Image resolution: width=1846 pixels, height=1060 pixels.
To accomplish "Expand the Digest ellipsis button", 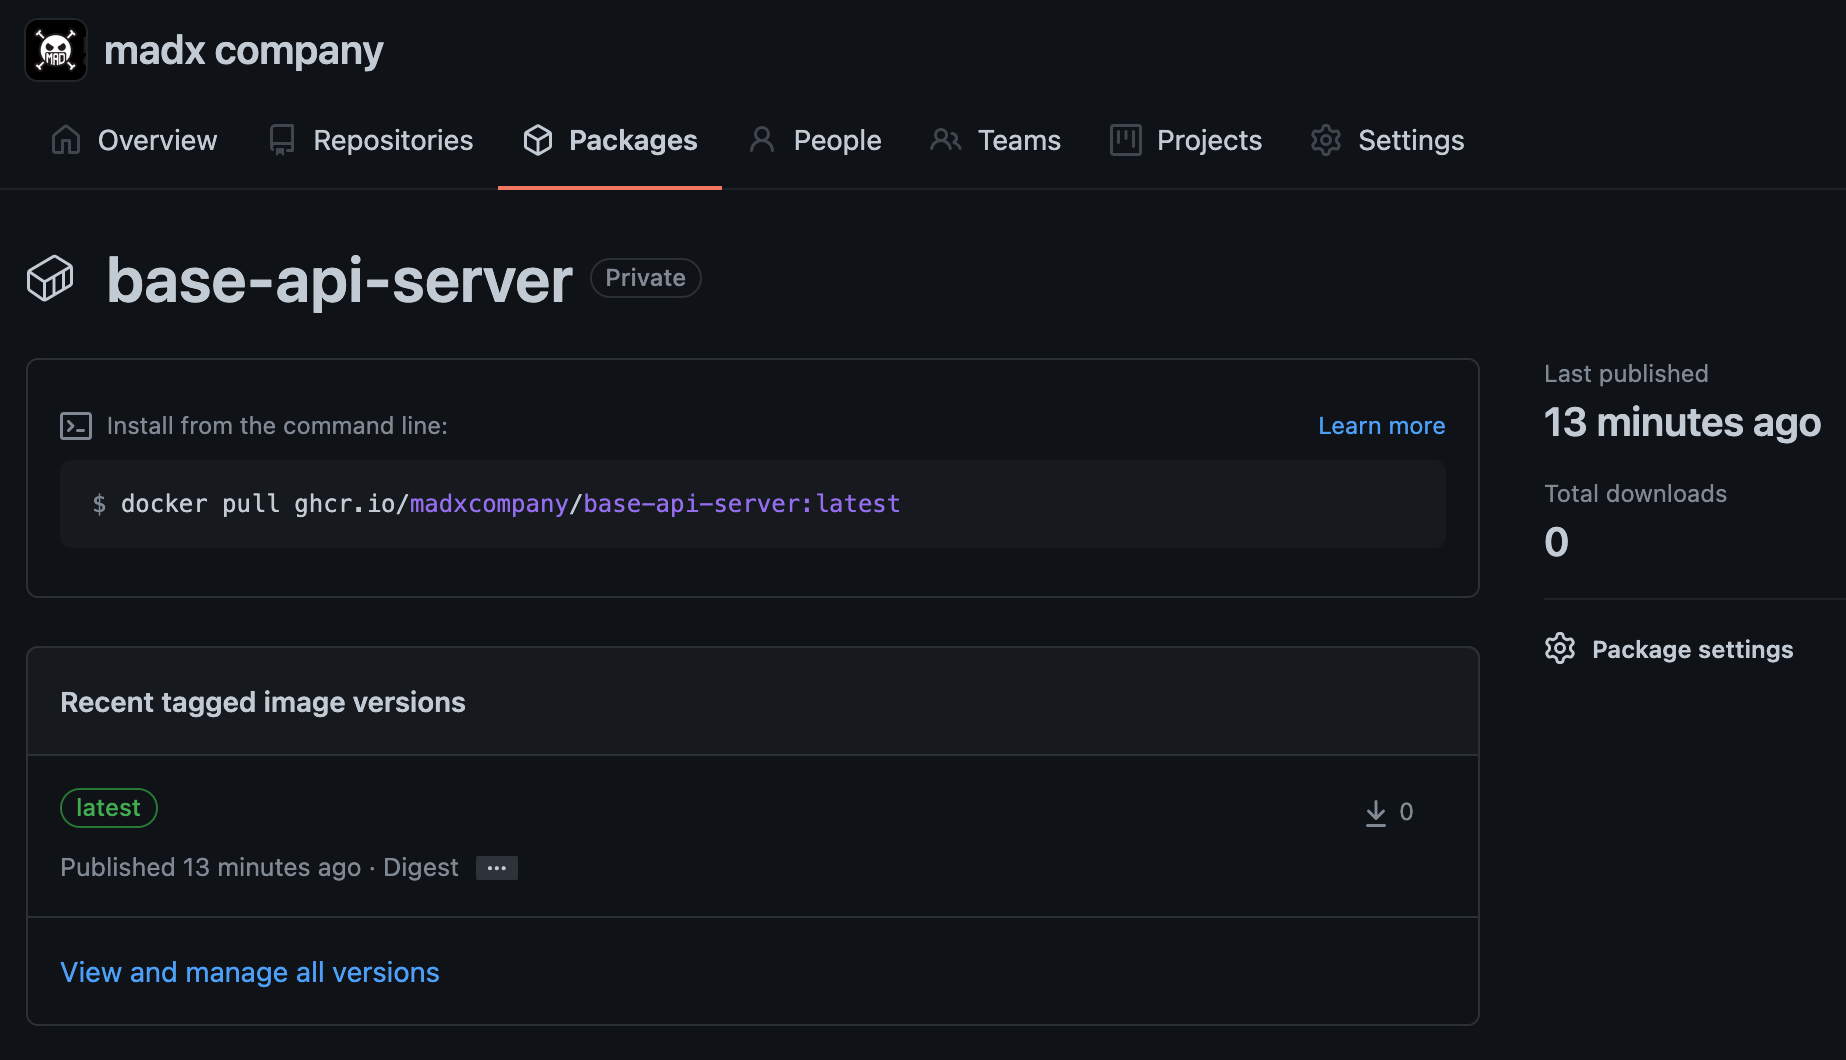I will pyautogui.click(x=497, y=868).
